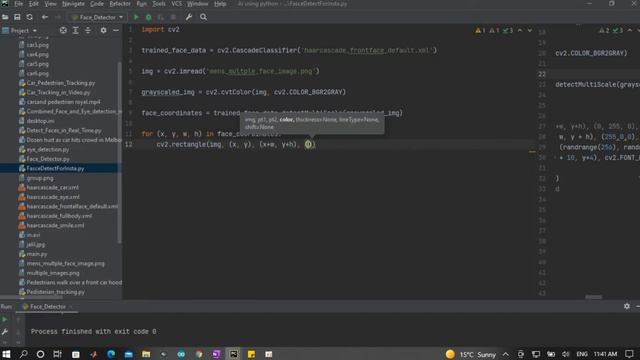
Task: Open Search Everywhere magnifier icon
Action: 203,17
